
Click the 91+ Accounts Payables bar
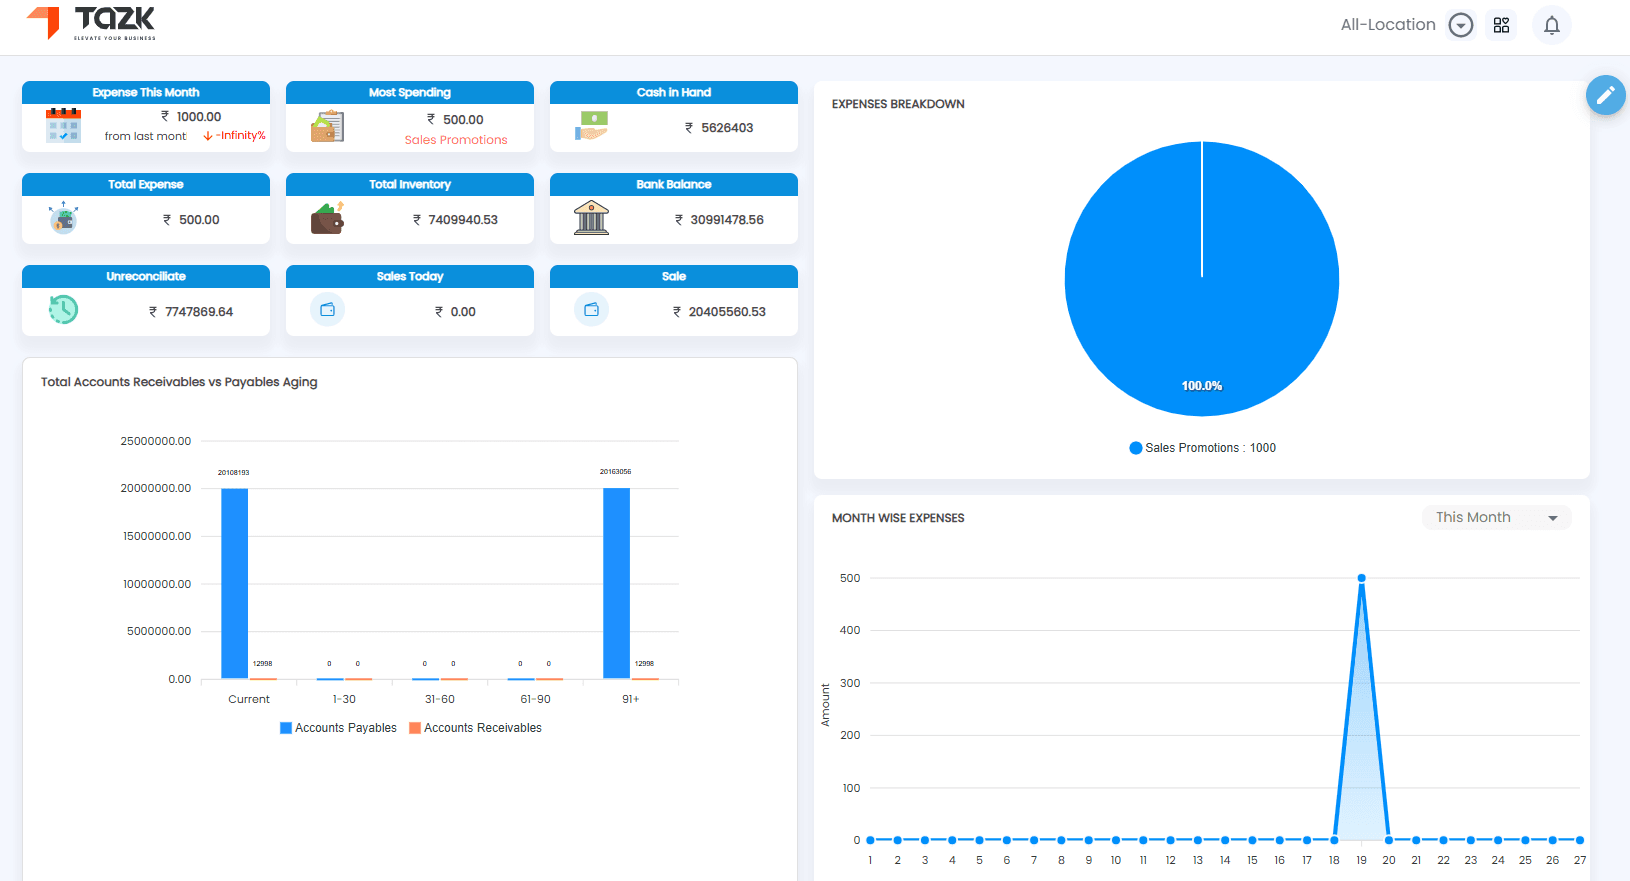[617, 583]
